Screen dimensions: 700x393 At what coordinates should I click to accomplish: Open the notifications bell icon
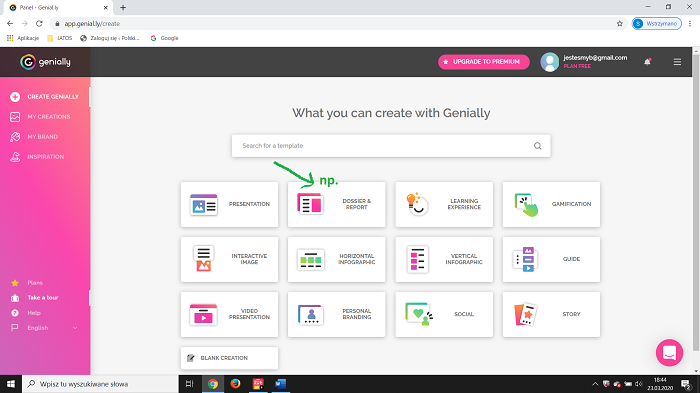coord(647,62)
